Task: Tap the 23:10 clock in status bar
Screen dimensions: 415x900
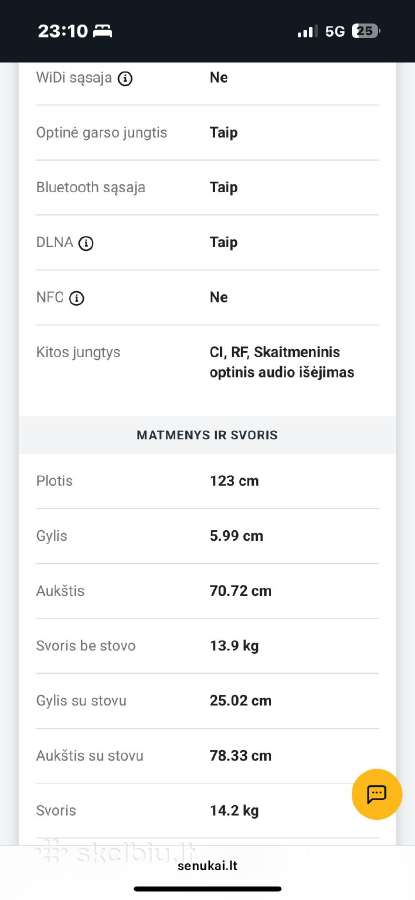Action: (63, 31)
